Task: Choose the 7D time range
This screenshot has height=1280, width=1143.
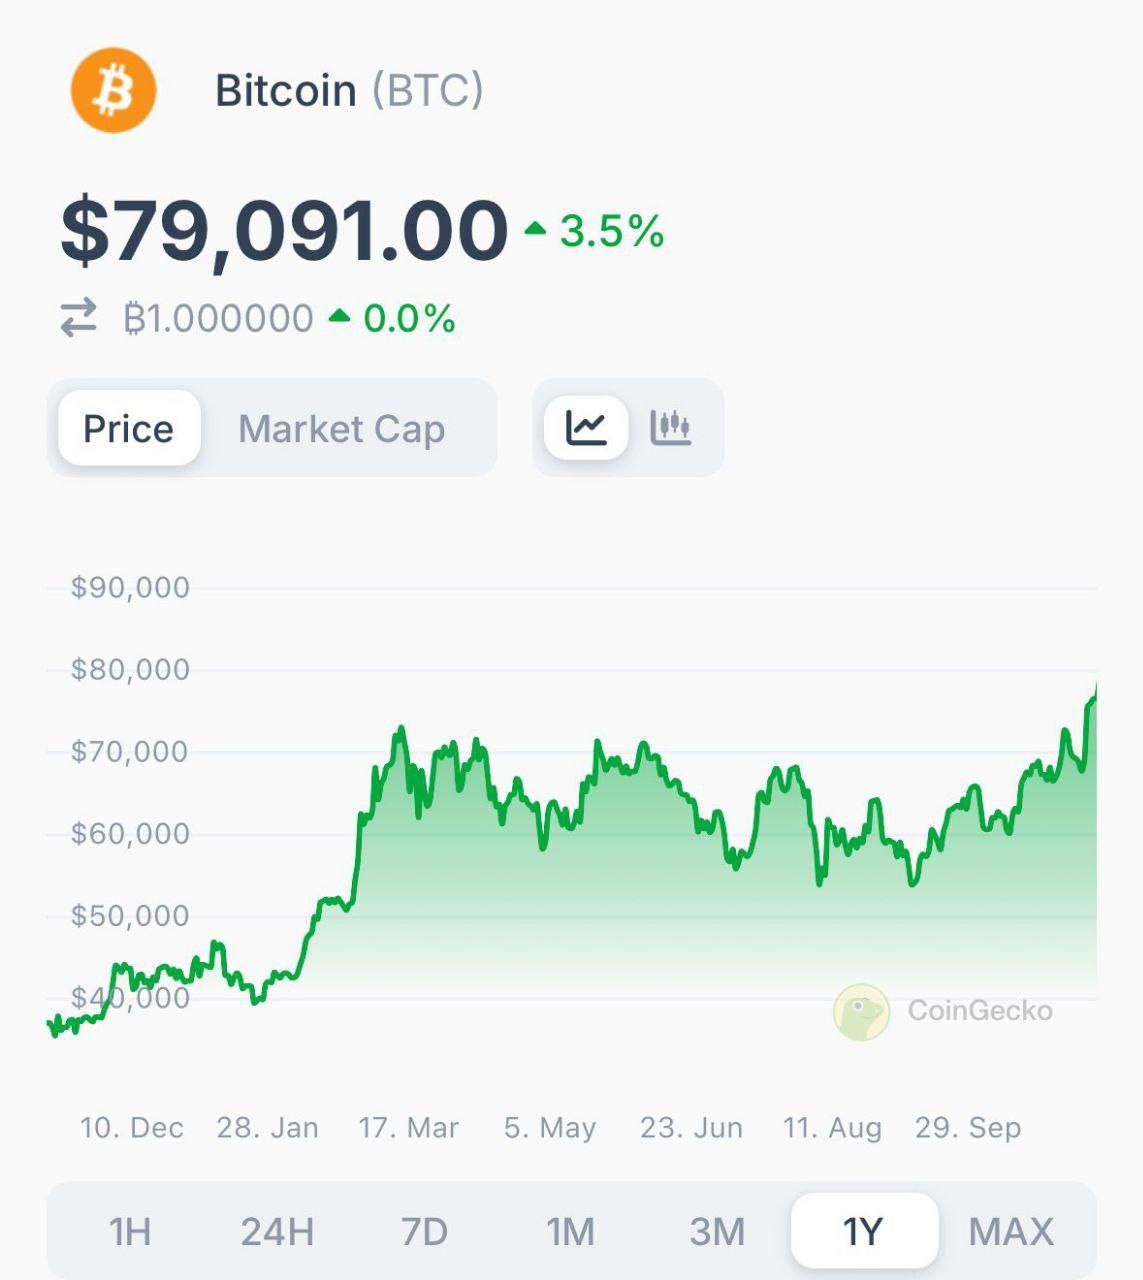Action: click(424, 1231)
